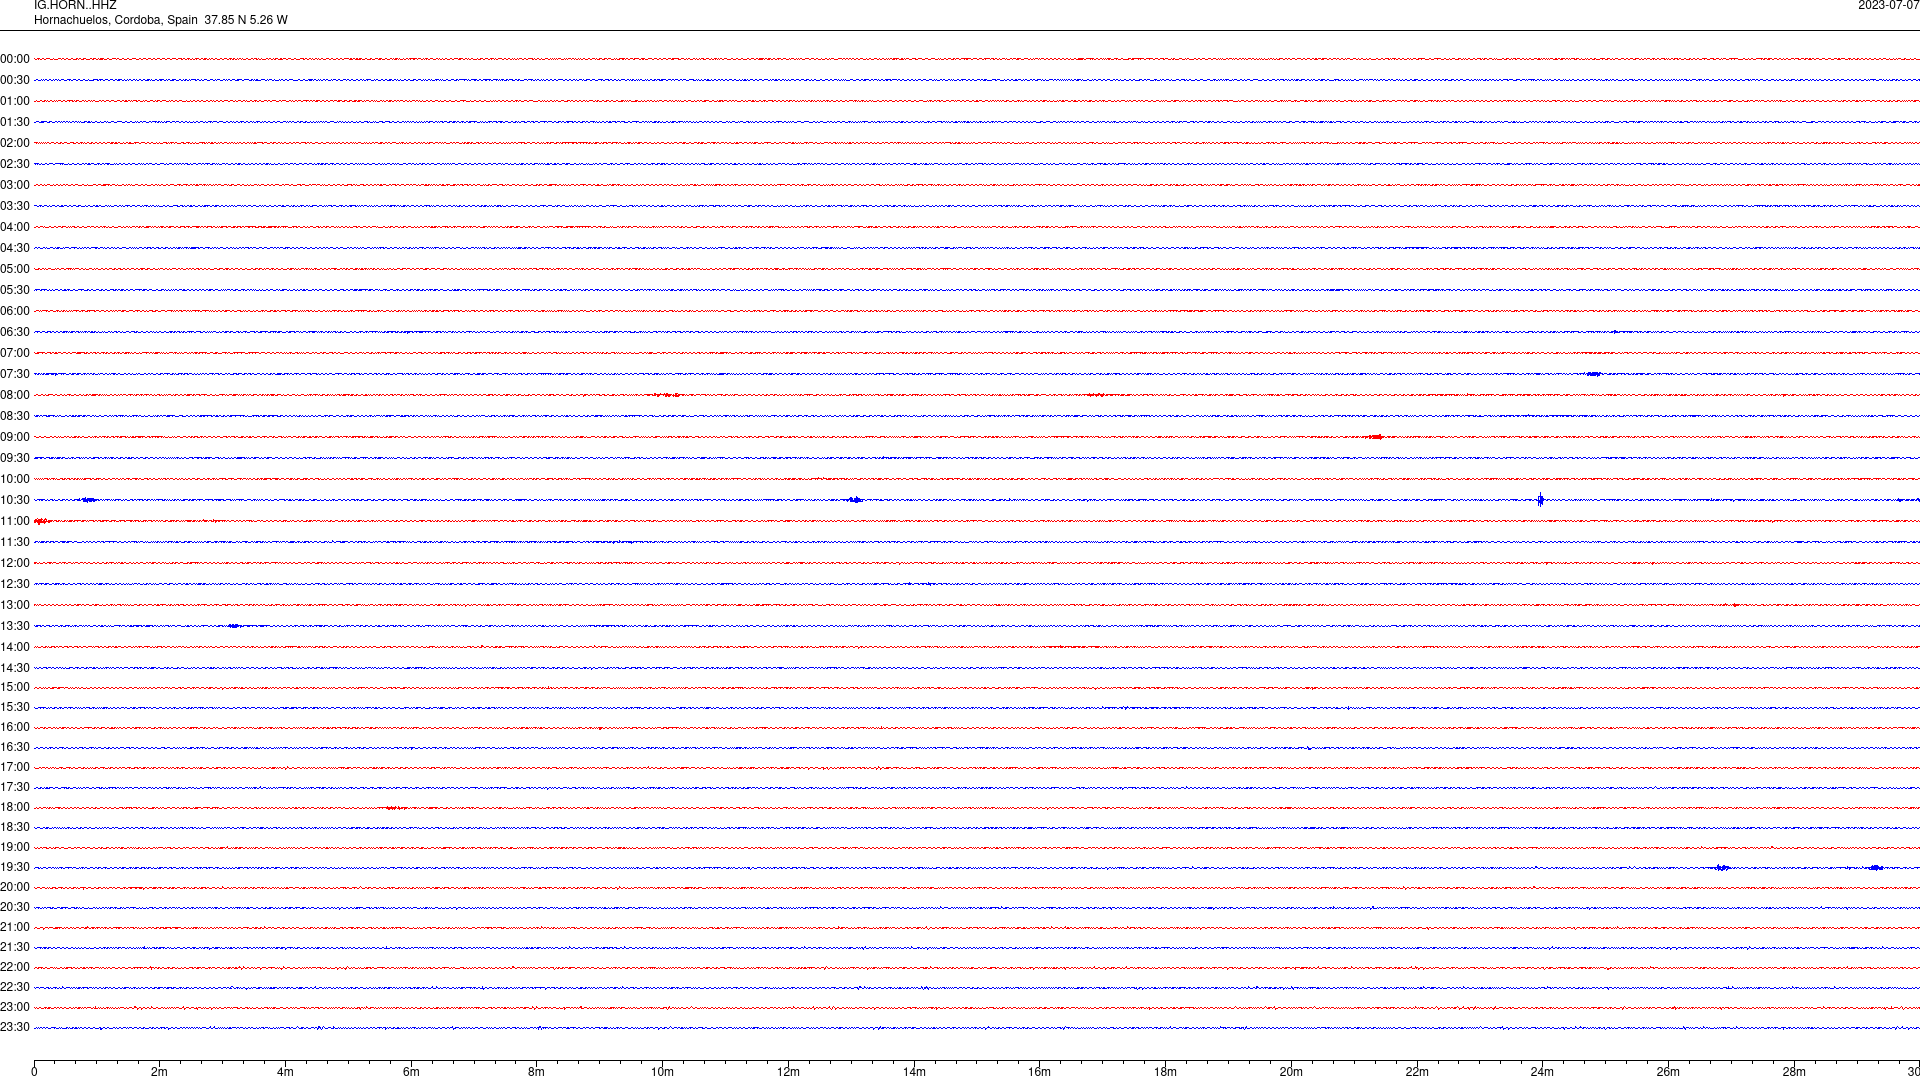Click the 0 tick on minute axis

coord(34,1072)
